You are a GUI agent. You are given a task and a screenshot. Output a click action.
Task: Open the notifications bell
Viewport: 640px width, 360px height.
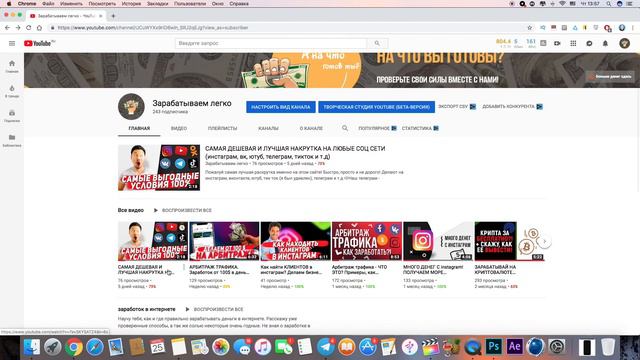point(605,43)
